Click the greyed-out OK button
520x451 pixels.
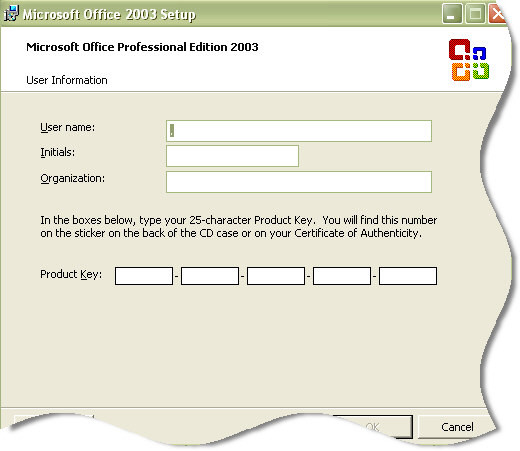373,427
